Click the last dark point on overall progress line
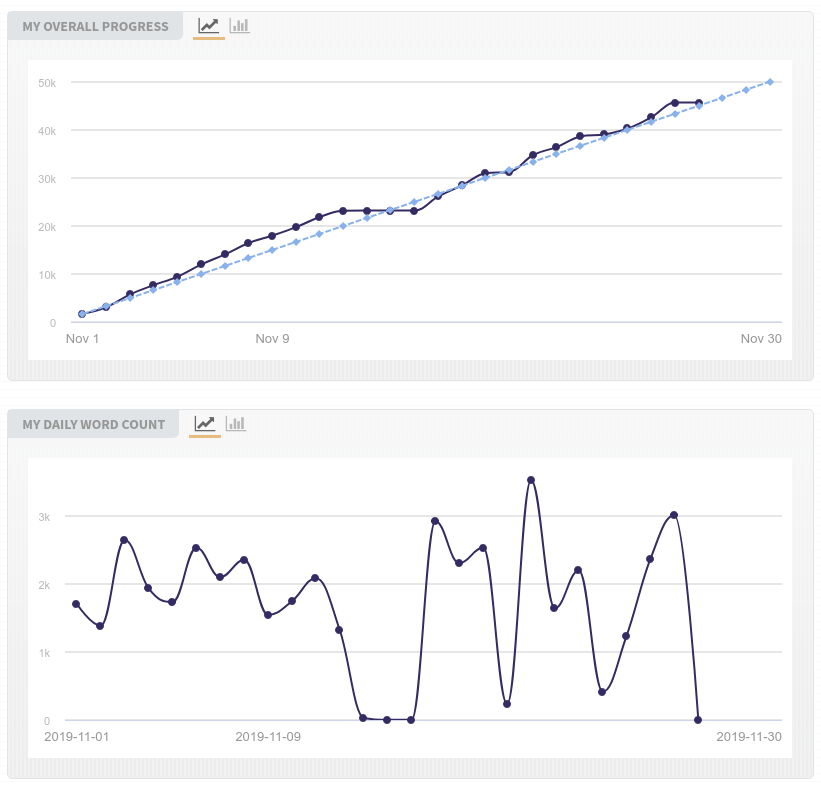 pos(699,103)
